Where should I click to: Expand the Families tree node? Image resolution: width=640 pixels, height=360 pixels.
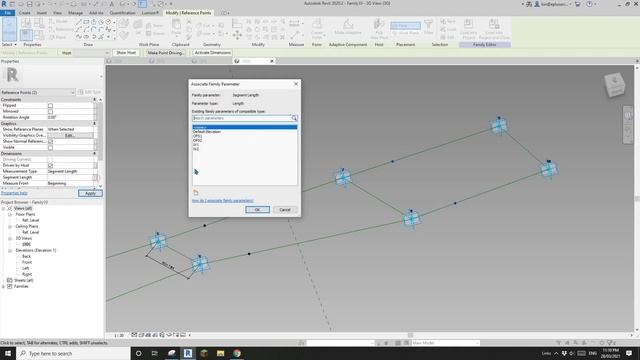(4, 287)
